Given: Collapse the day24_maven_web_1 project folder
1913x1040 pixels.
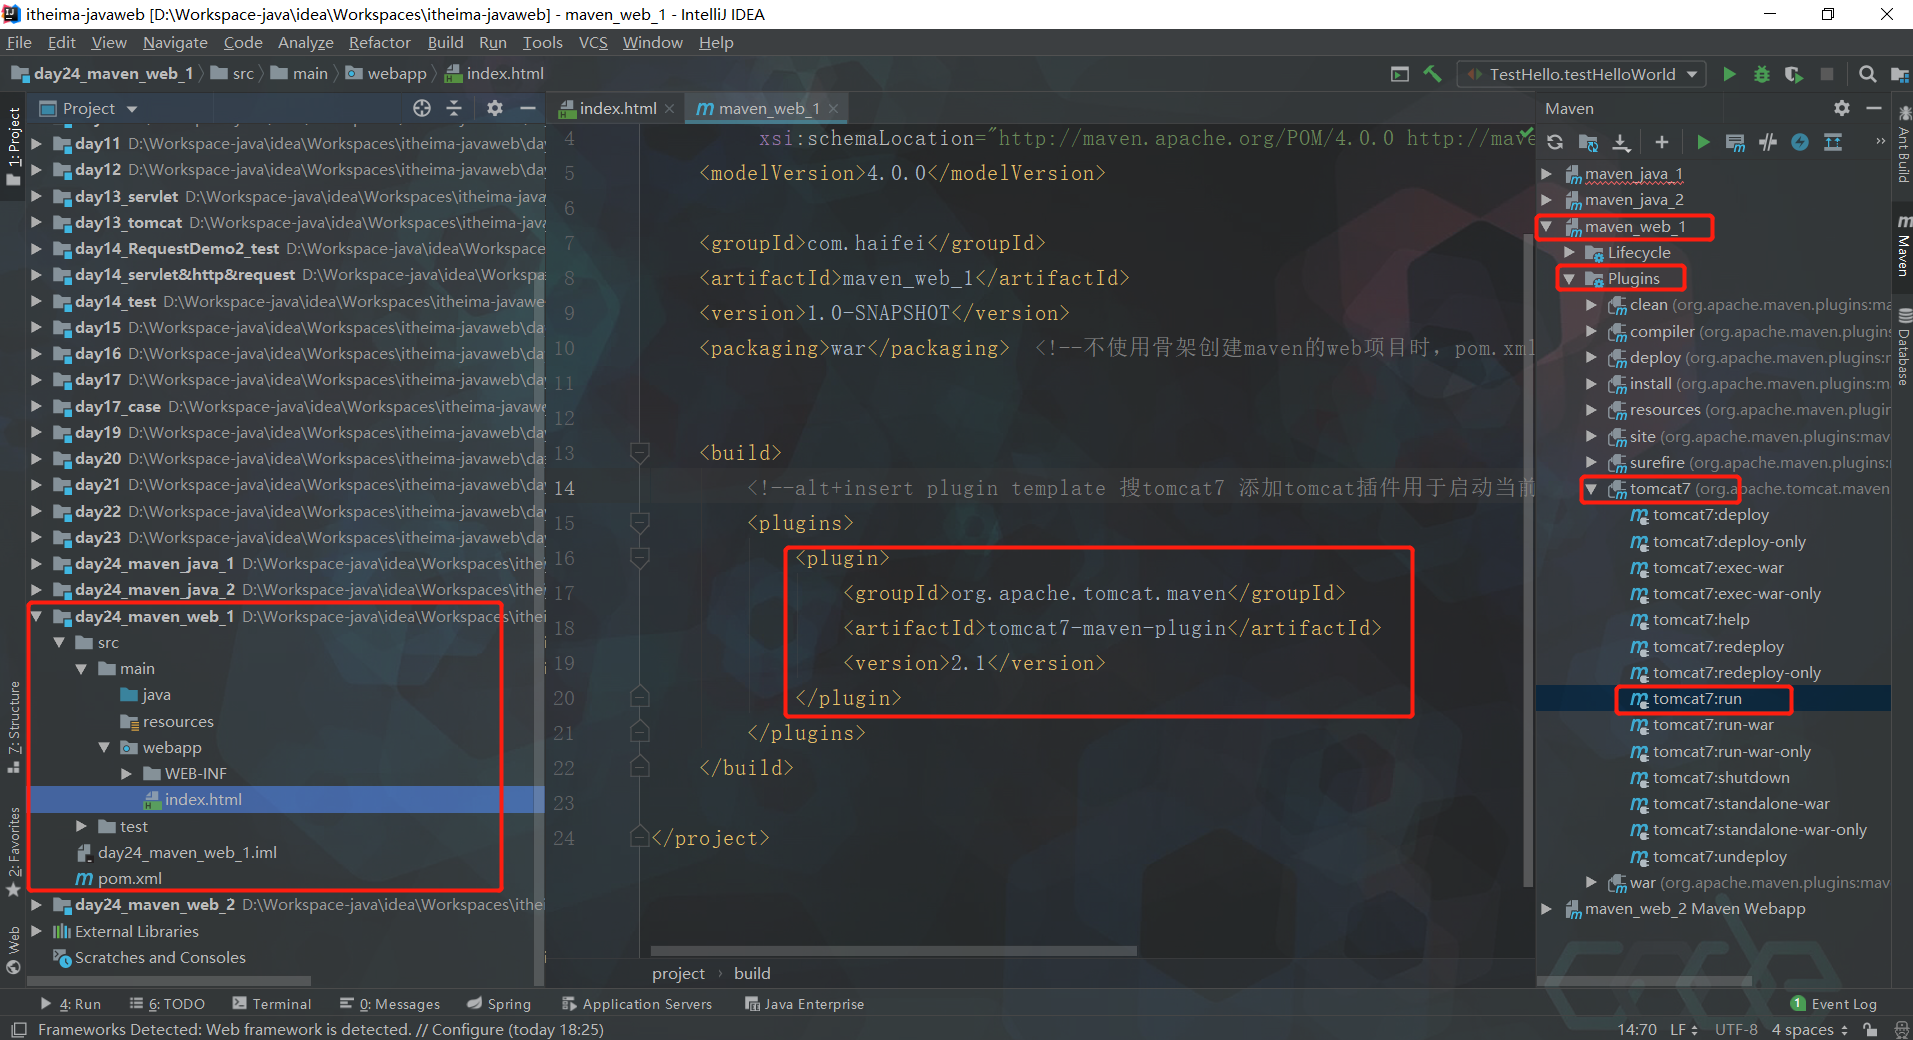Looking at the screenshot, I should click(x=37, y=617).
